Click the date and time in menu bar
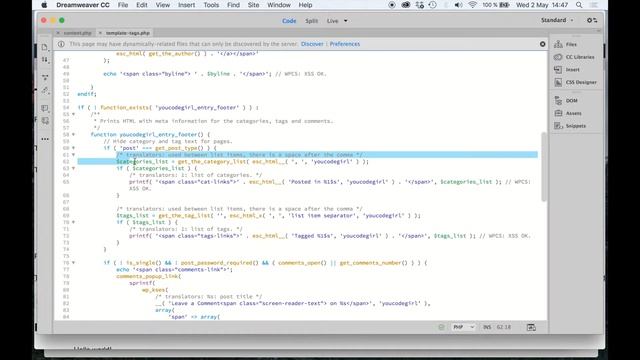Viewport: 640px width, 360px height. click(x=542, y=5)
